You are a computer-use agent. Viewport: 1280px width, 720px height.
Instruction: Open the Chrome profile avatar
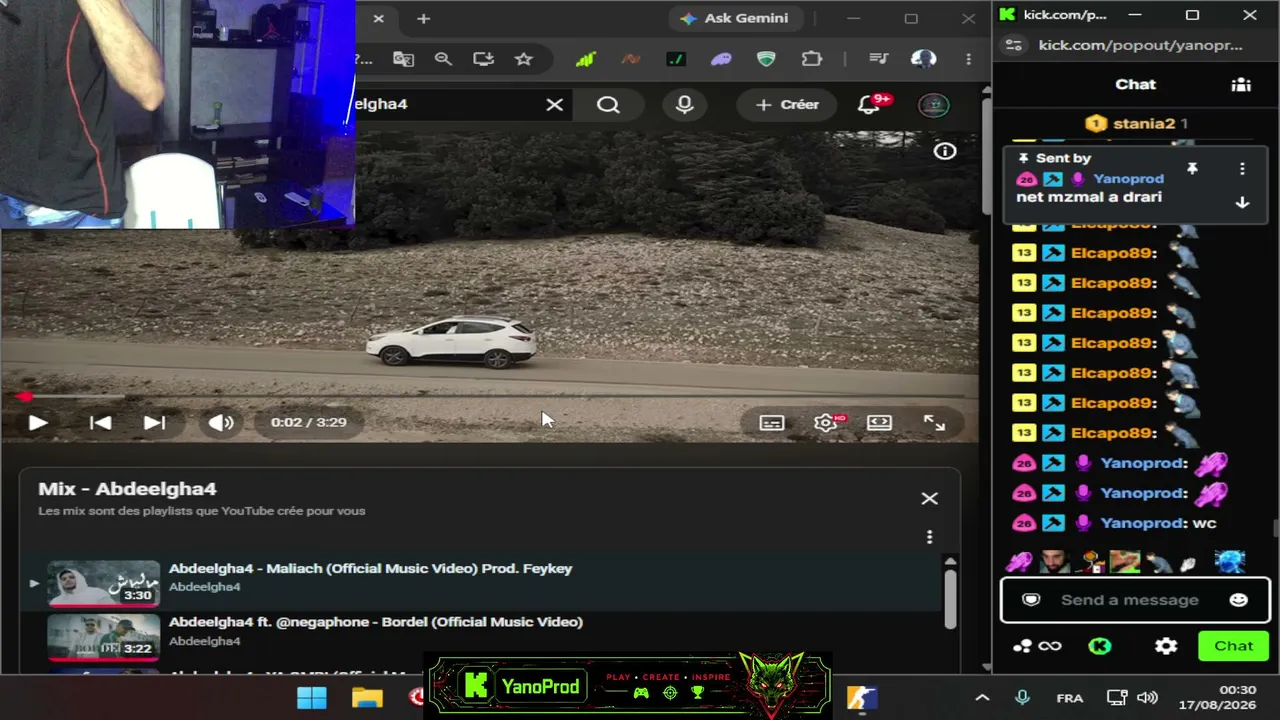pyautogui.click(x=923, y=59)
